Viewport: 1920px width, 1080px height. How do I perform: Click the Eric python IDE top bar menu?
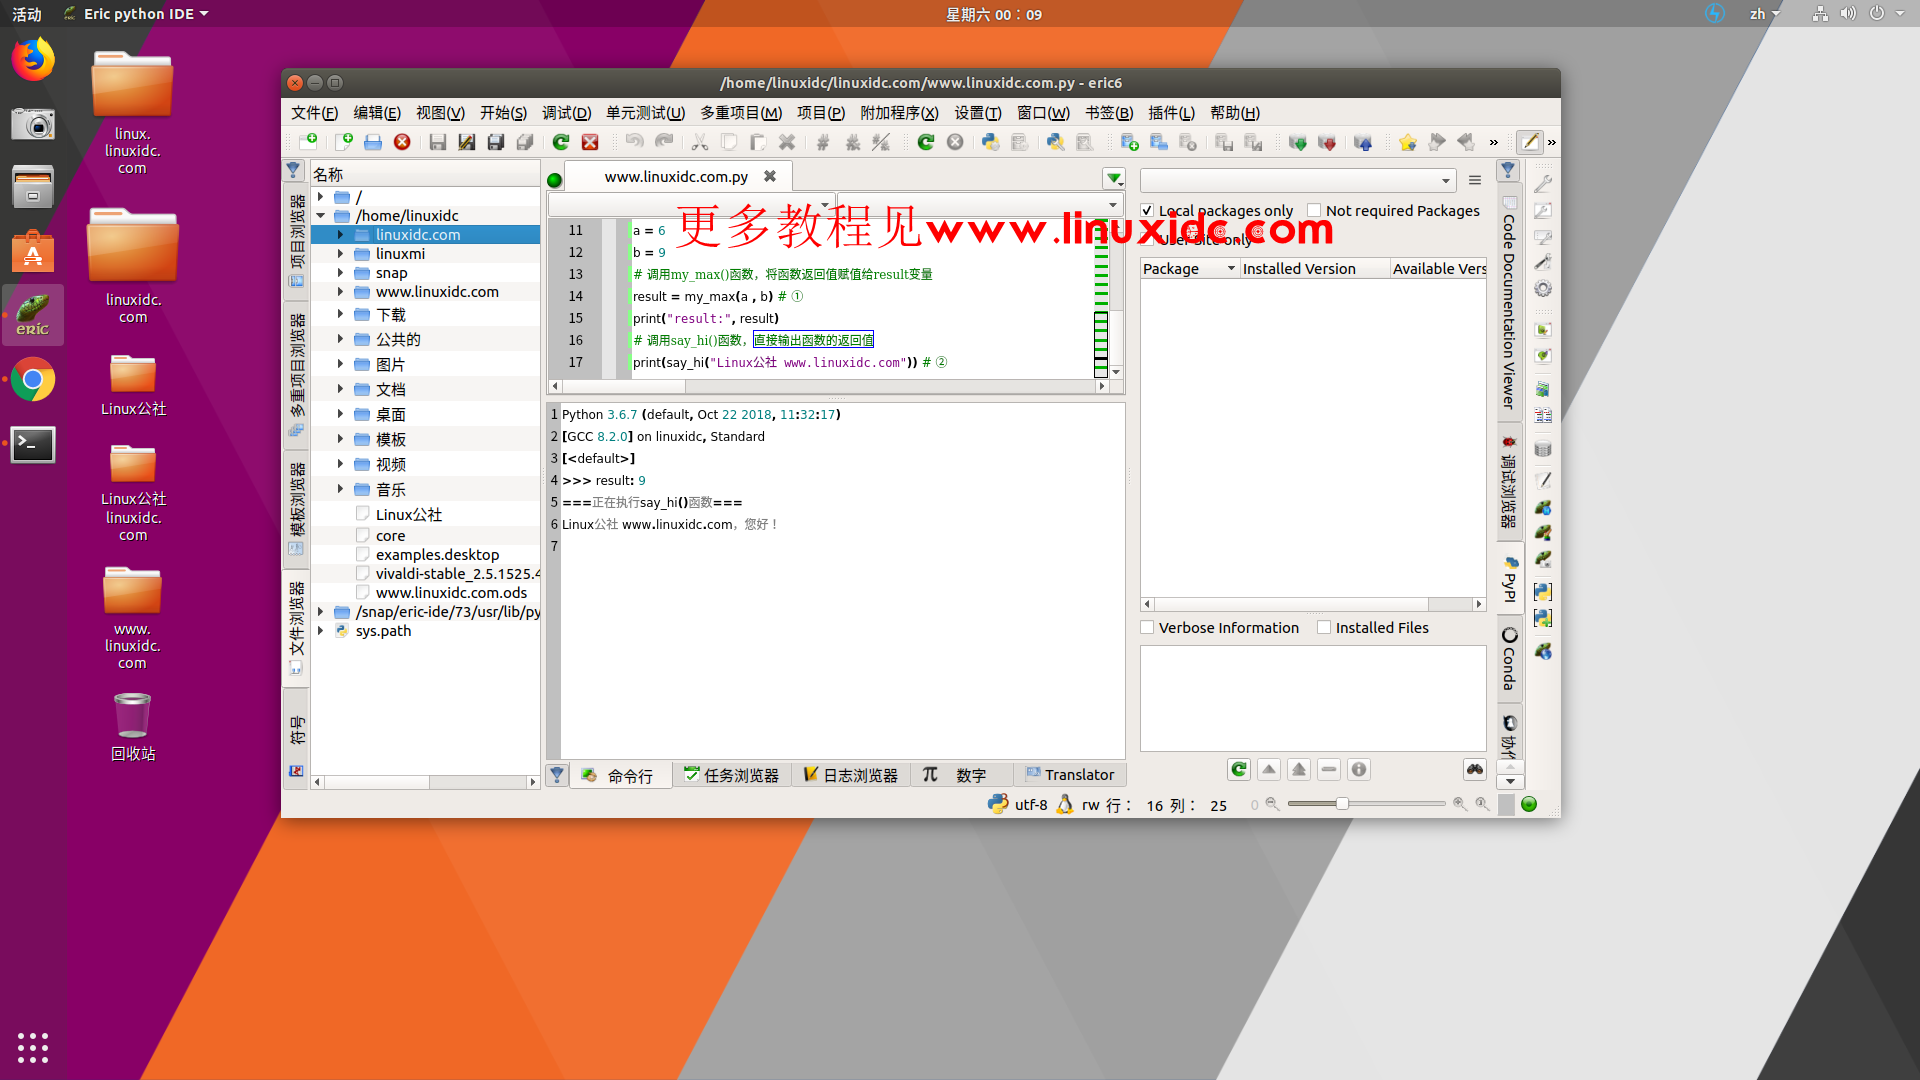coord(136,14)
